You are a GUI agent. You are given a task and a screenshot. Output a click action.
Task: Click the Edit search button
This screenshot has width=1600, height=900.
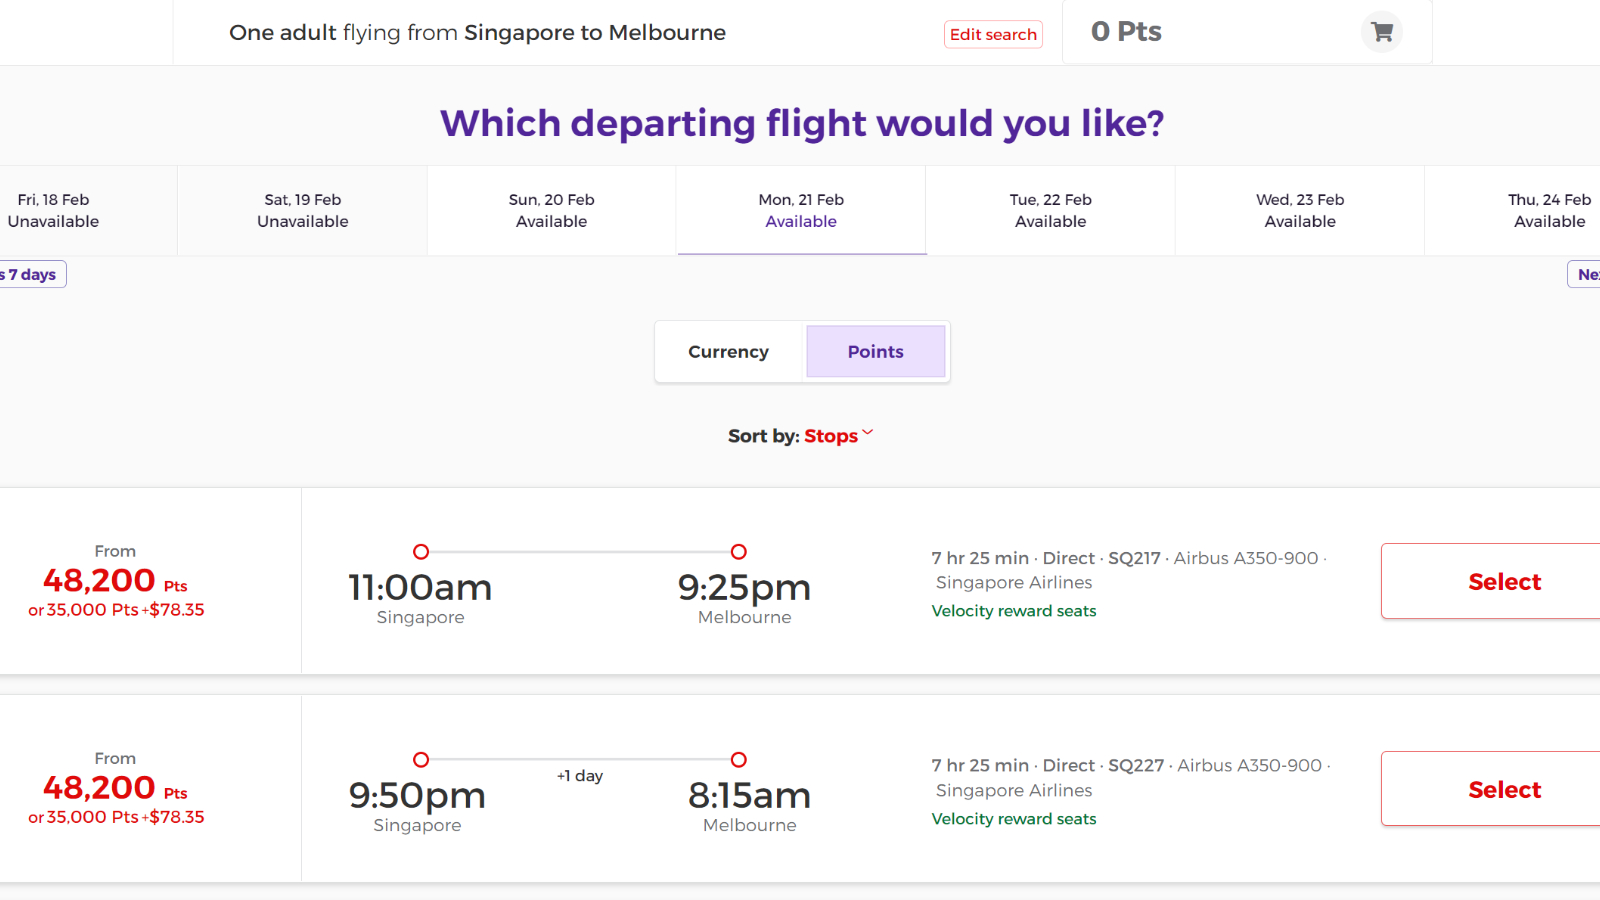click(993, 34)
